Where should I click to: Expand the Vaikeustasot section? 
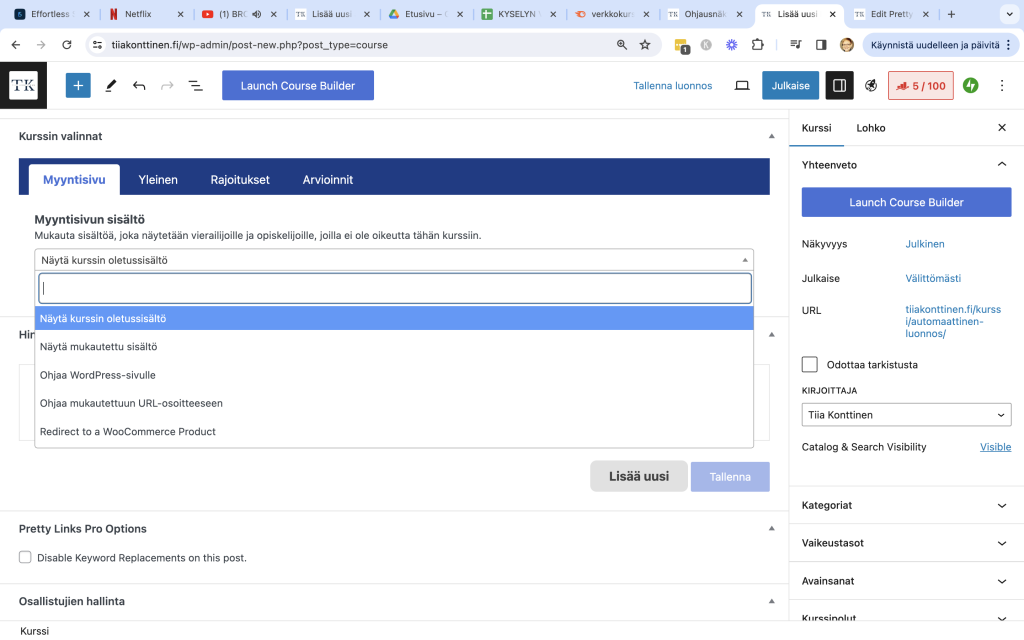click(906, 543)
